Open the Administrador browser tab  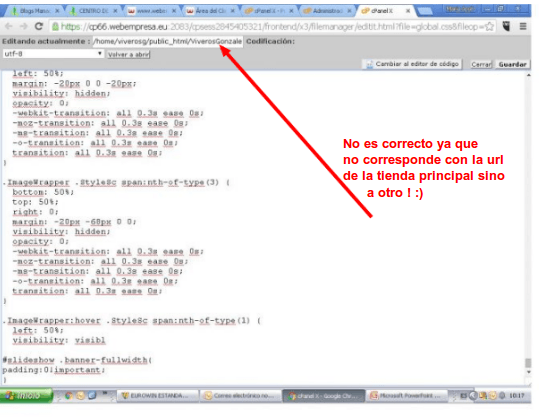[x=327, y=11]
